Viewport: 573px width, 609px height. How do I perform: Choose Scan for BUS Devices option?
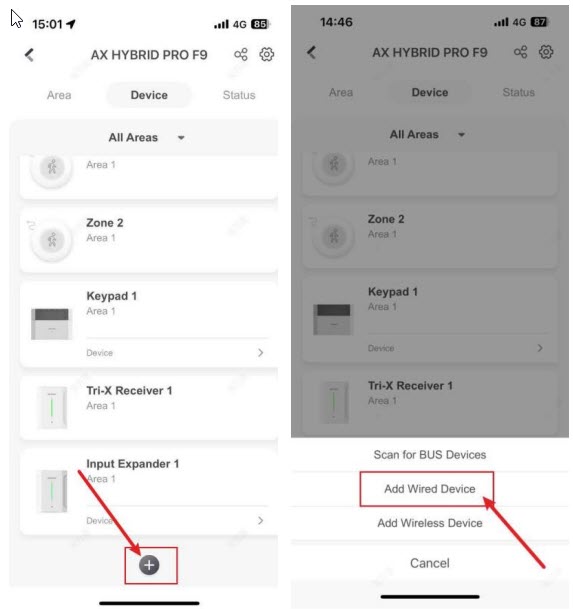[430, 455]
